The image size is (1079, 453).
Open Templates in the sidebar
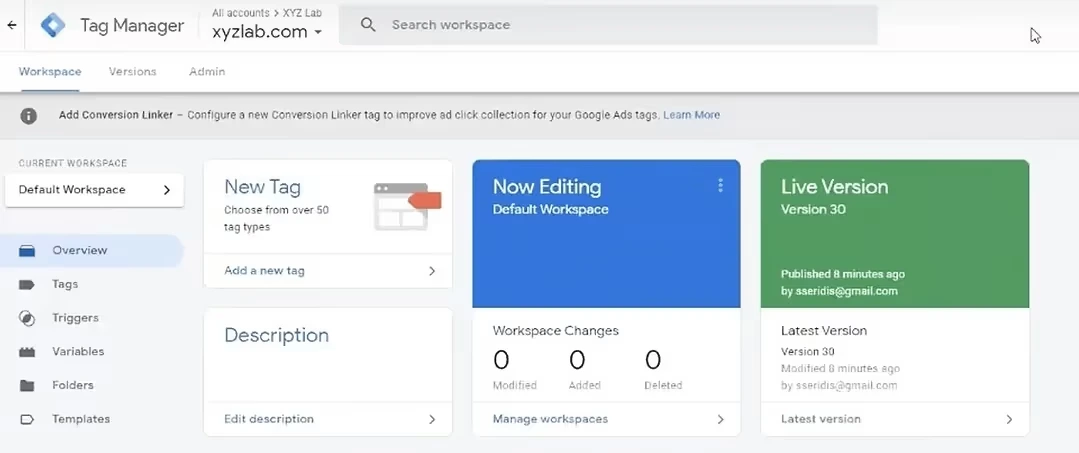81,419
